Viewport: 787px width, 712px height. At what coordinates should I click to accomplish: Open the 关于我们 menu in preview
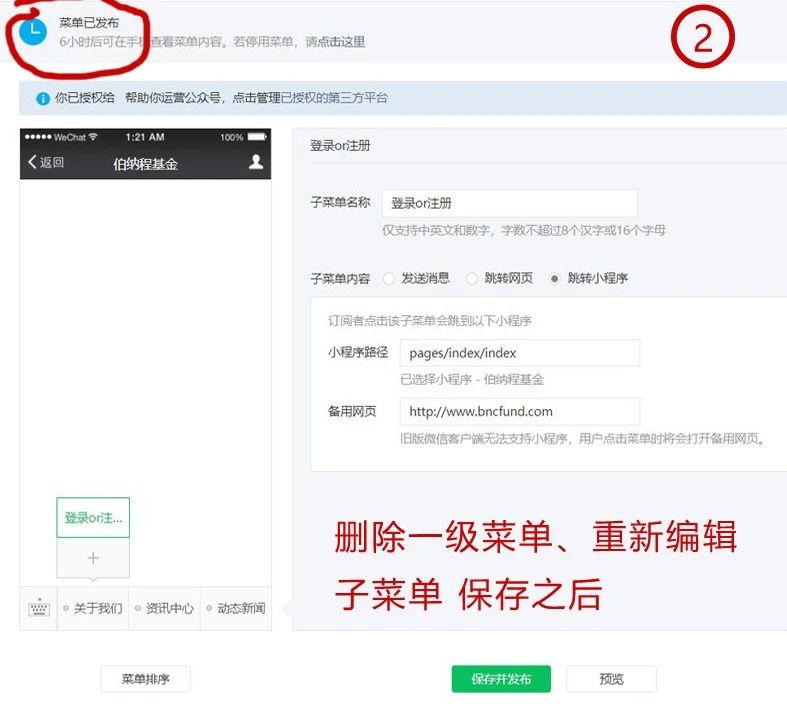coord(93,608)
